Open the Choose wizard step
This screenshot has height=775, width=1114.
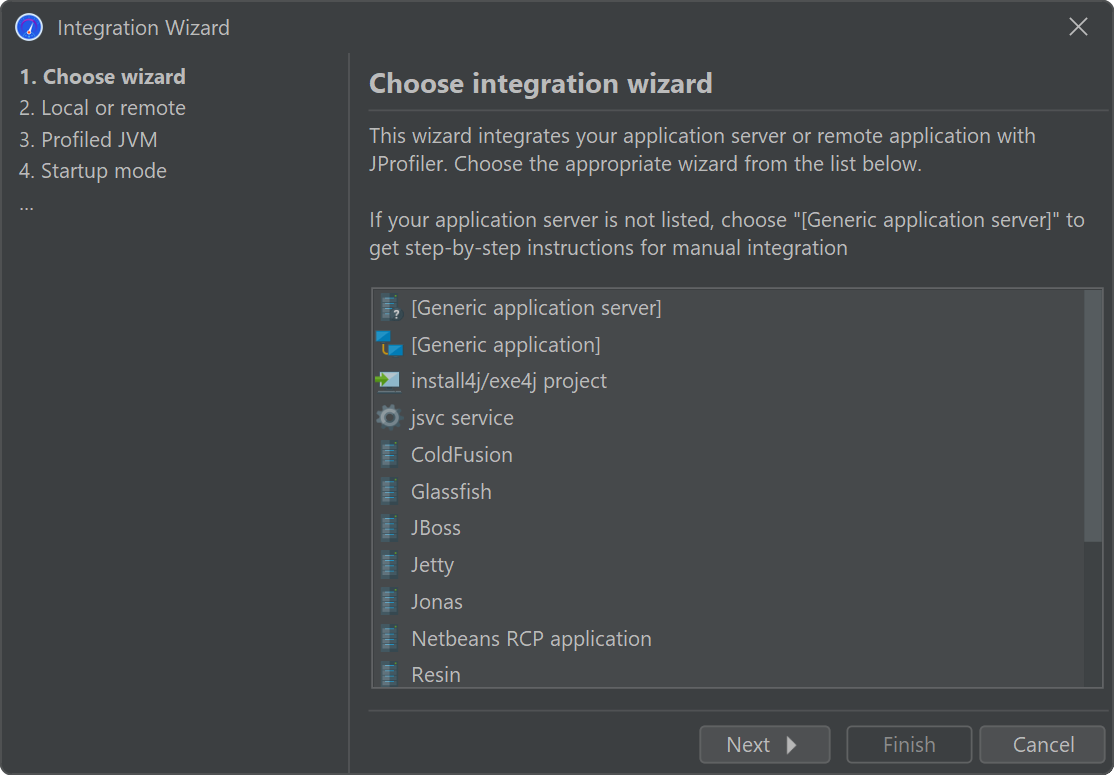(102, 77)
